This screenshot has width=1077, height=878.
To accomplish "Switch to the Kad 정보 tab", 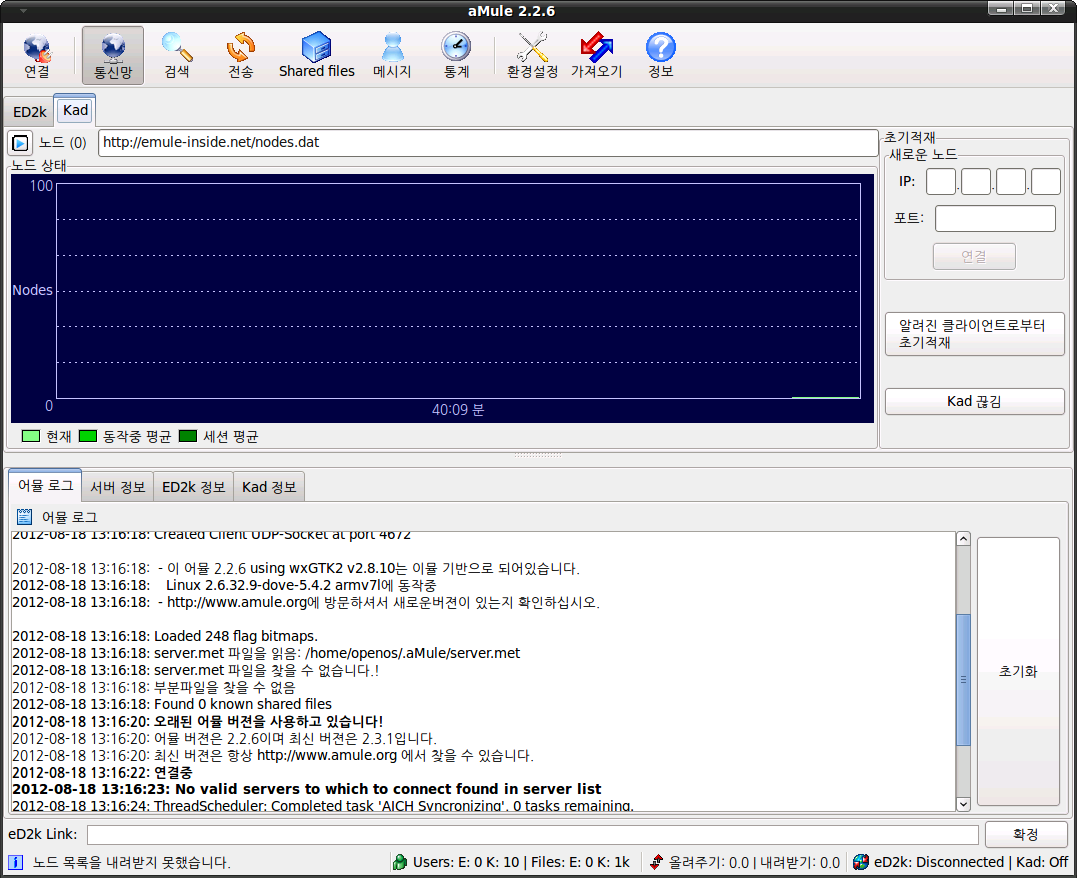I will tap(269, 487).
